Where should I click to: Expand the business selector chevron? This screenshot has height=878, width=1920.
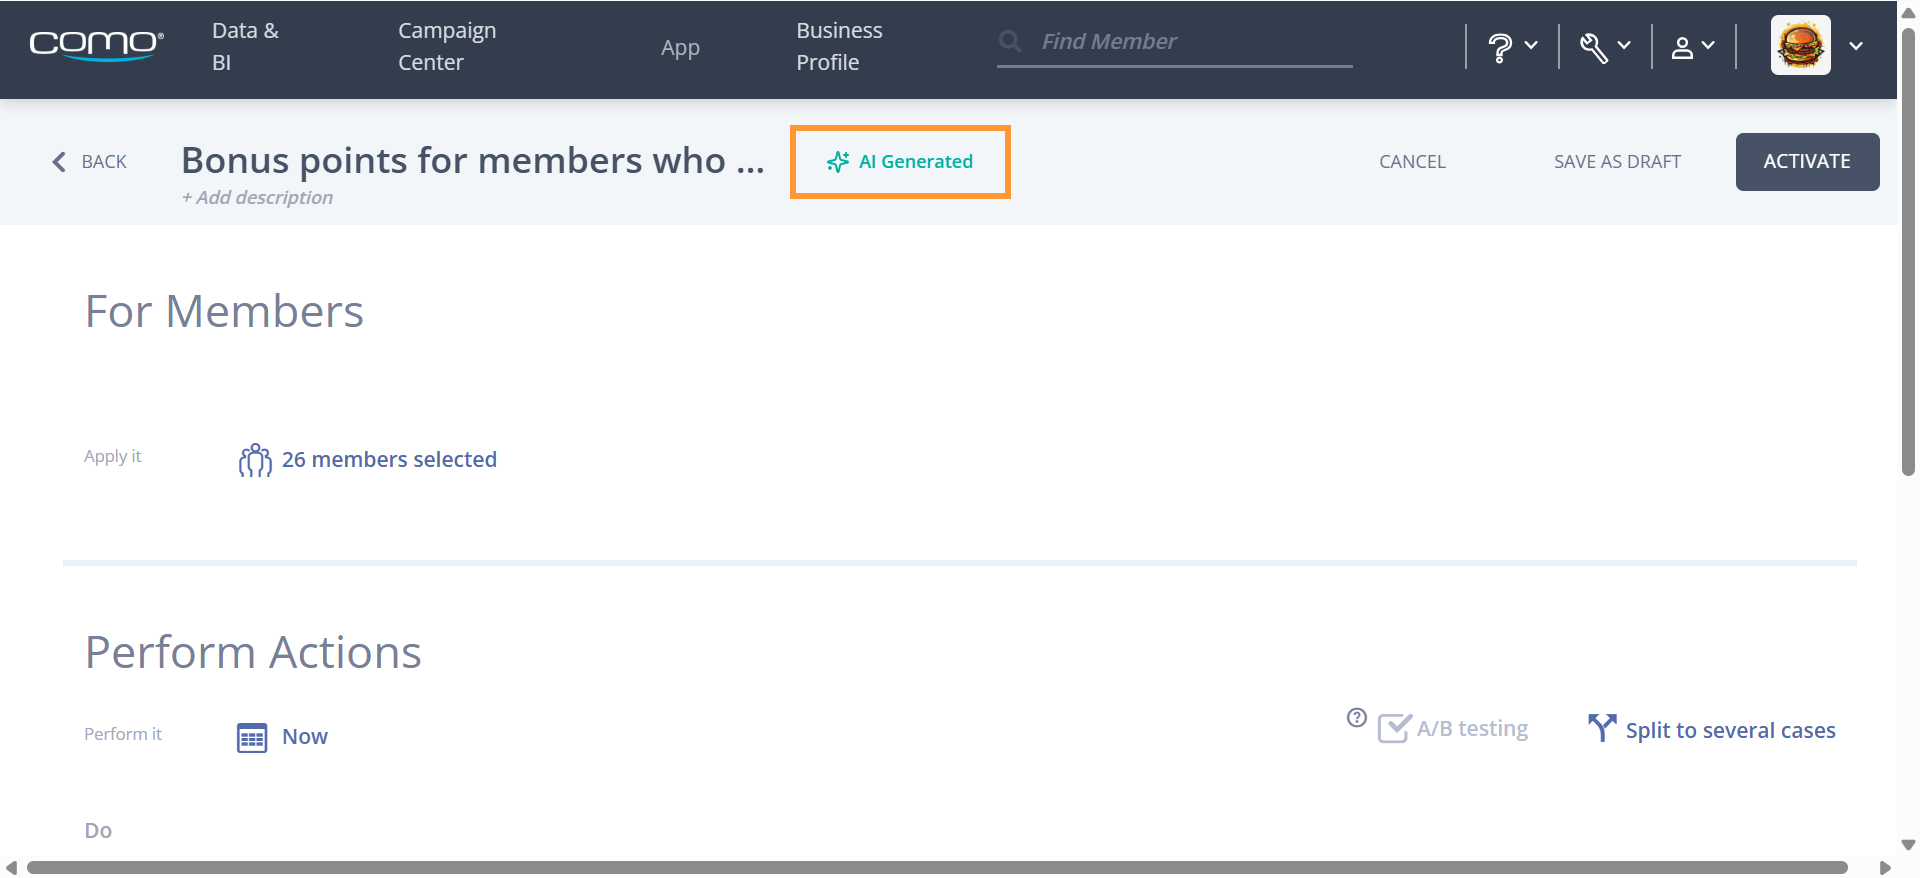point(1856,46)
